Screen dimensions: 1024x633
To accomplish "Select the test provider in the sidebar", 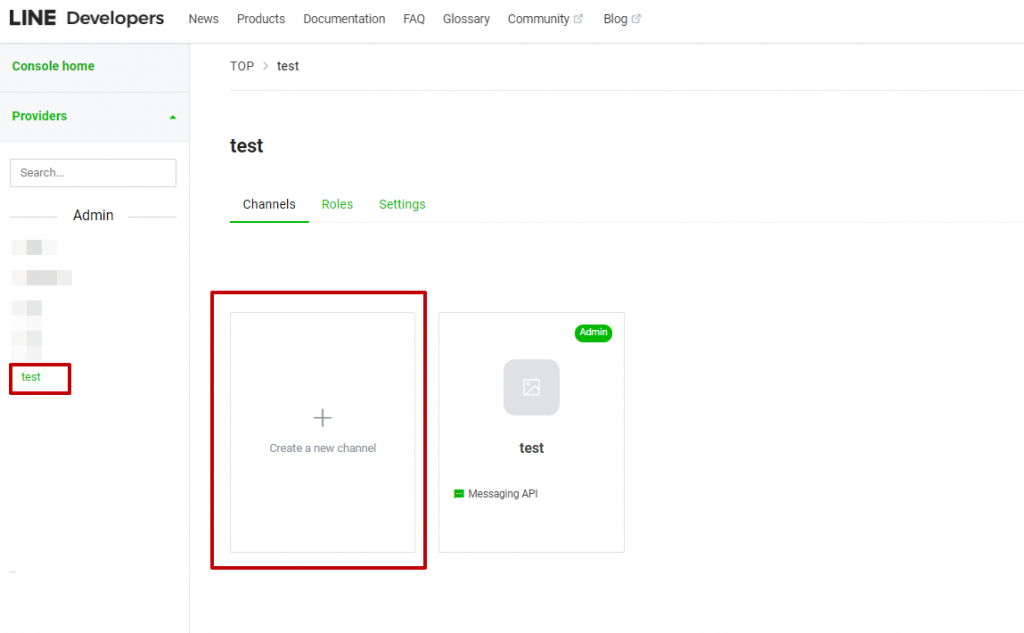I will pyautogui.click(x=29, y=378).
